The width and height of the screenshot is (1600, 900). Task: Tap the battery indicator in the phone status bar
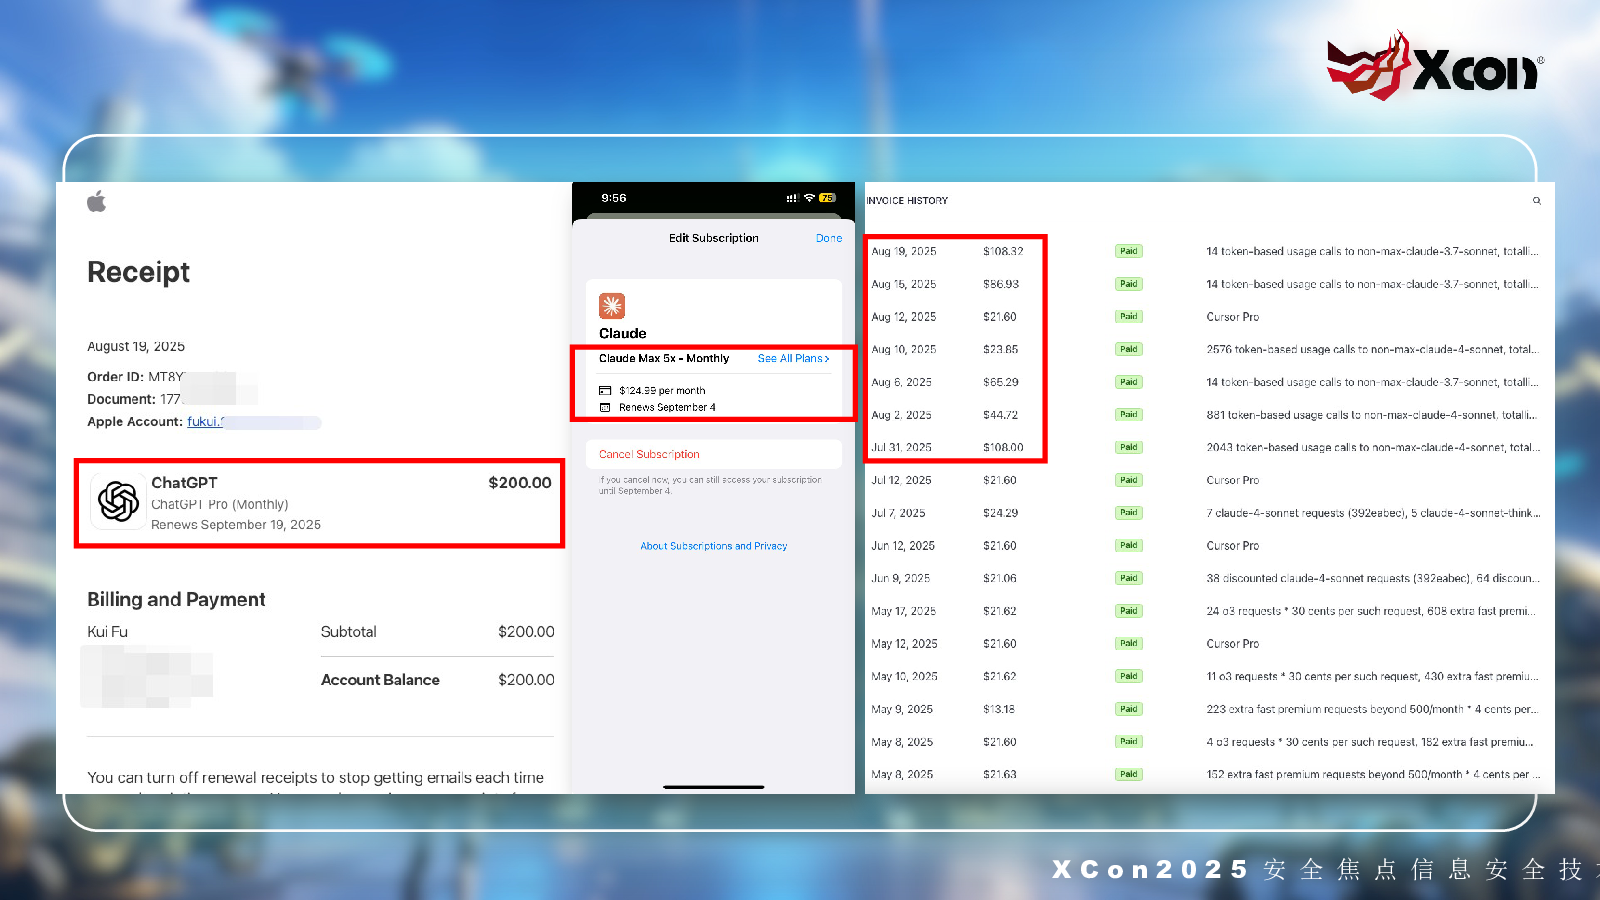(x=827, y=198)
